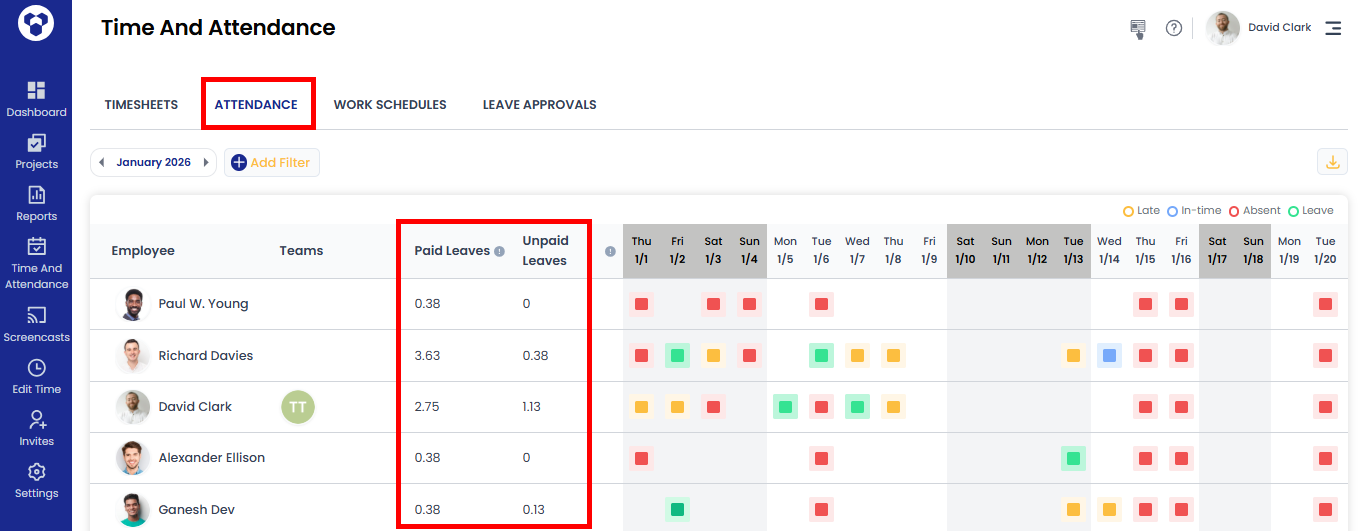This screenshot has height=531, width=1366.
Task: Open the January 2026 month picker
Action: click(153, 162)
